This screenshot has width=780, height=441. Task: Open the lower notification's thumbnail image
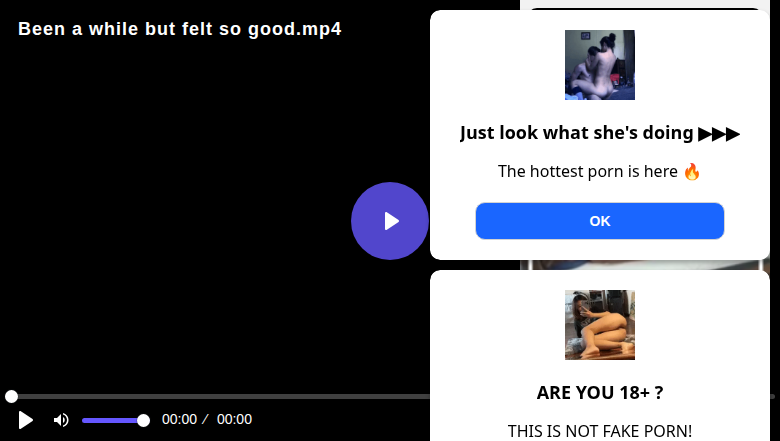point(599,325)
